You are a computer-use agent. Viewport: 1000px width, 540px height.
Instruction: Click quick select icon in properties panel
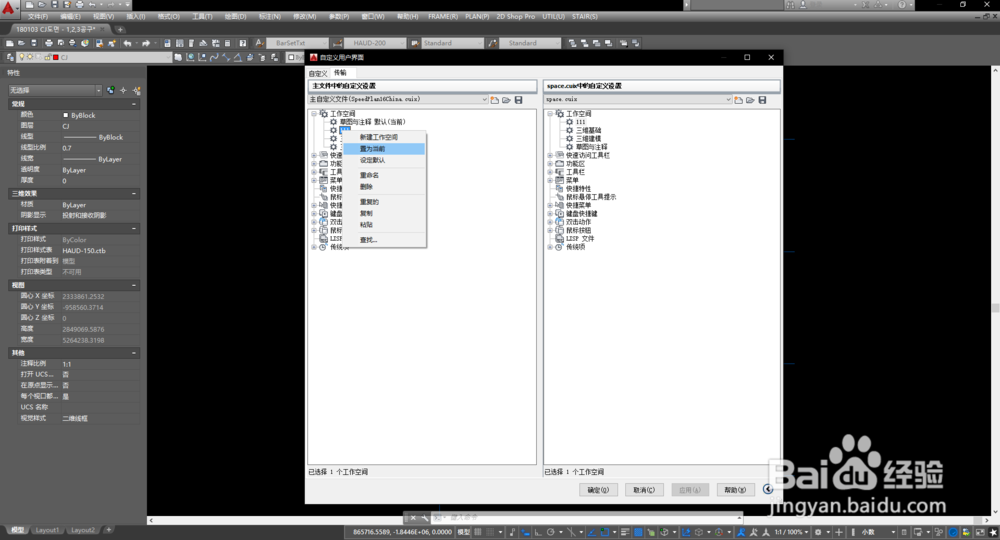click(x=136, y=91)
